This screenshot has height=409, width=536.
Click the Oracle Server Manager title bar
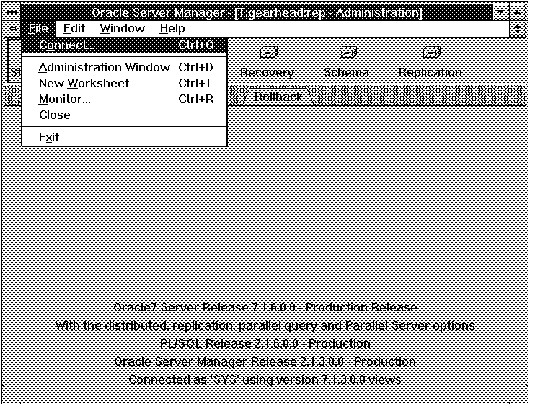257,13
